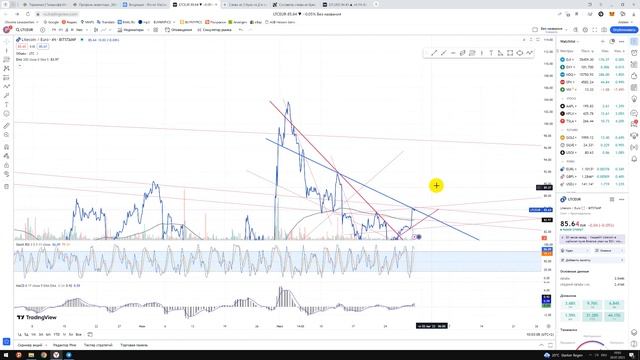Click the trash remove drawings icon
This screenshot has height=360, width=640.
pos(7,187)
